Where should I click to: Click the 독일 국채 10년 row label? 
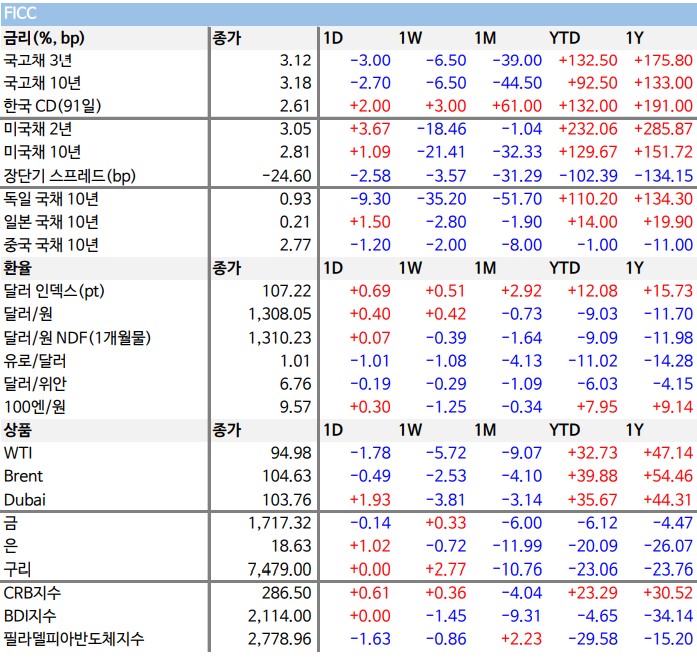(51, 199)
